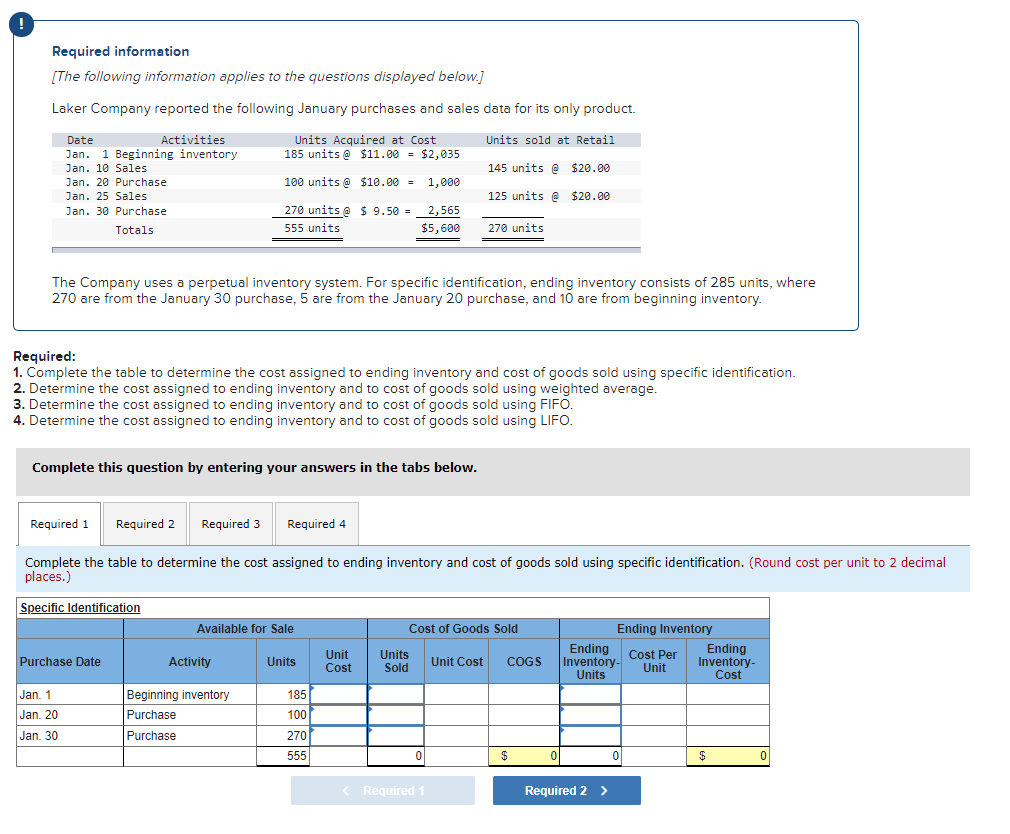Screen dimensions: 1010x834
Task: Click the 125 units @ $20.00 sales entry
Action: (x=549, y=196)
